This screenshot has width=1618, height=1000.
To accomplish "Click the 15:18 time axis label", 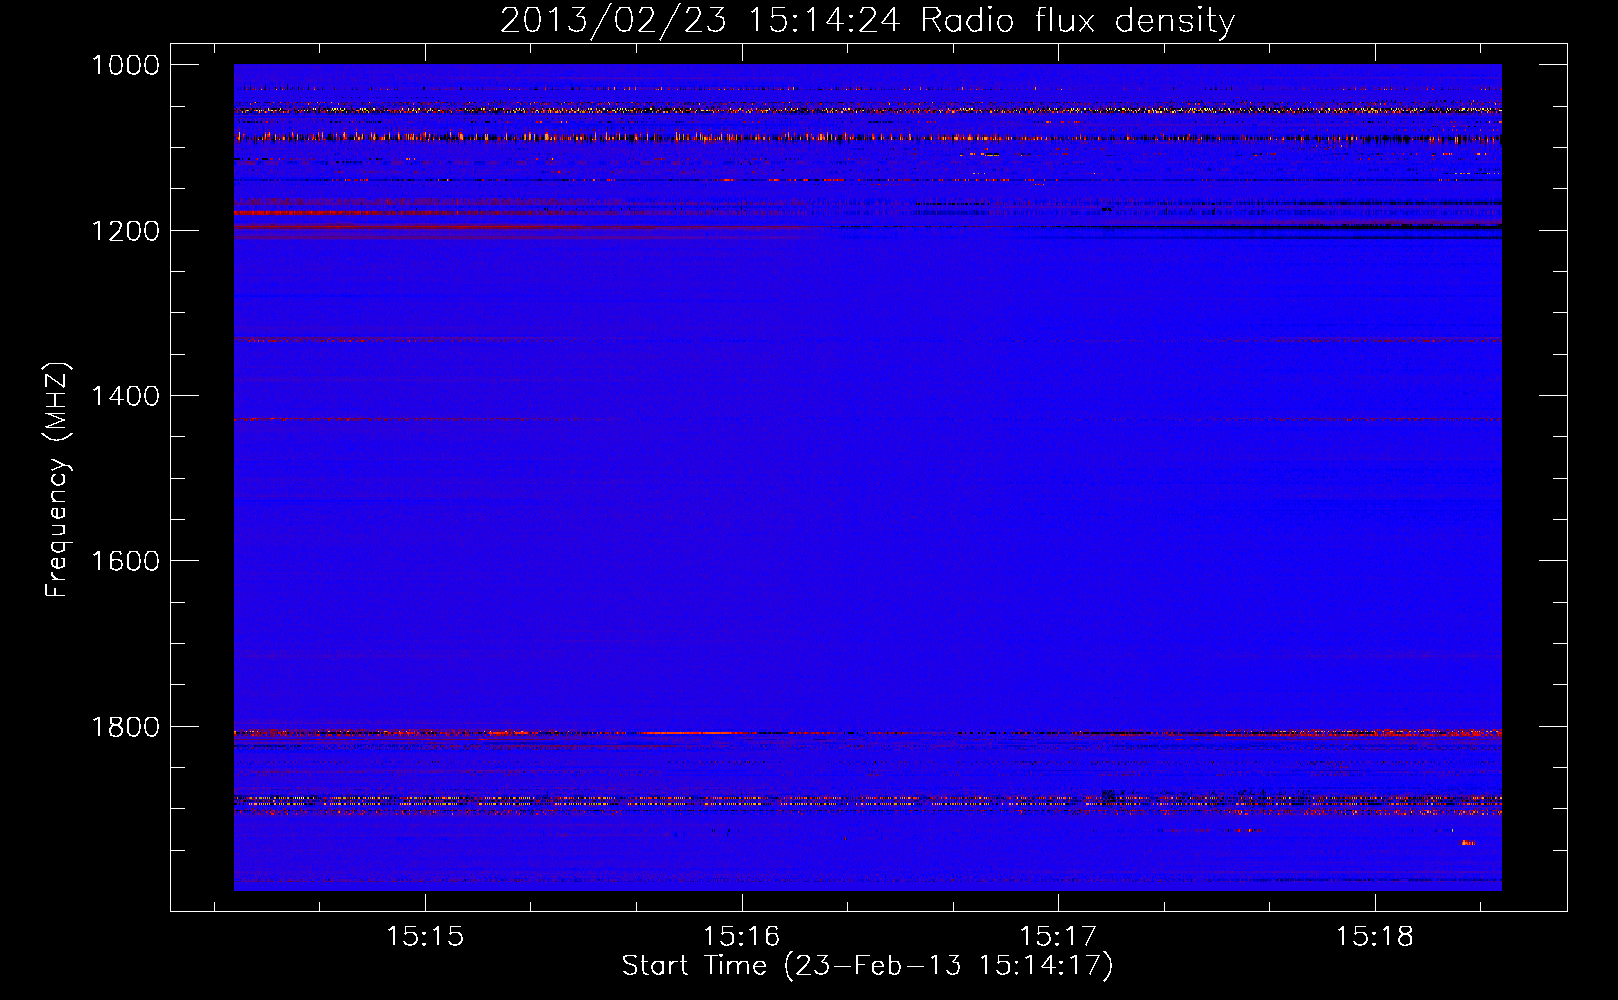I will point(1374,937).
